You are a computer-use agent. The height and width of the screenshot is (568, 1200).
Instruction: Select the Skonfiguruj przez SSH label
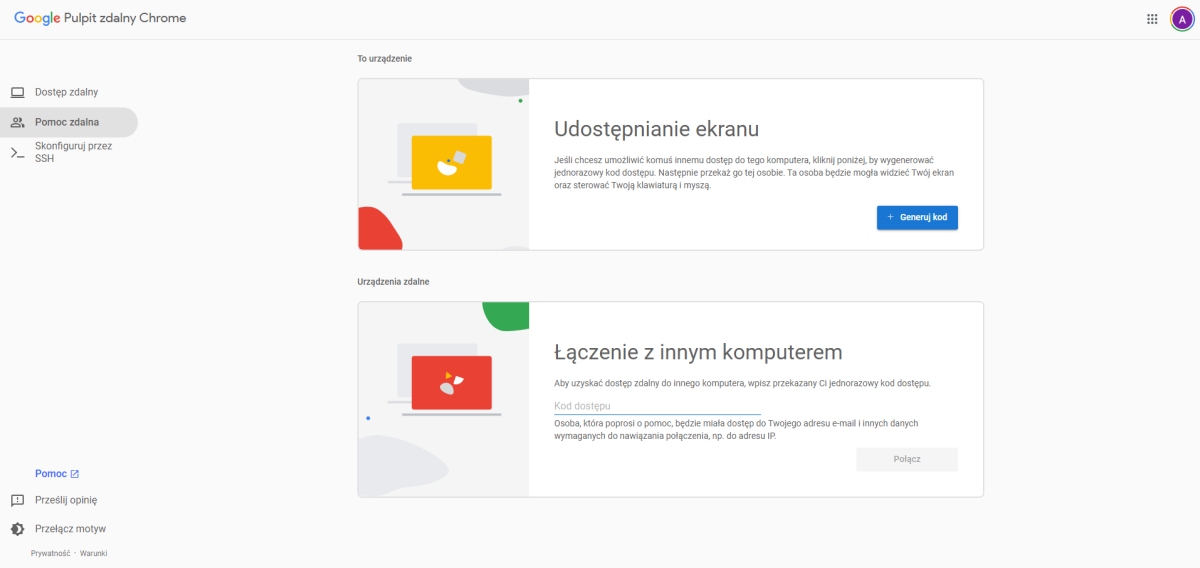[73, 152]
